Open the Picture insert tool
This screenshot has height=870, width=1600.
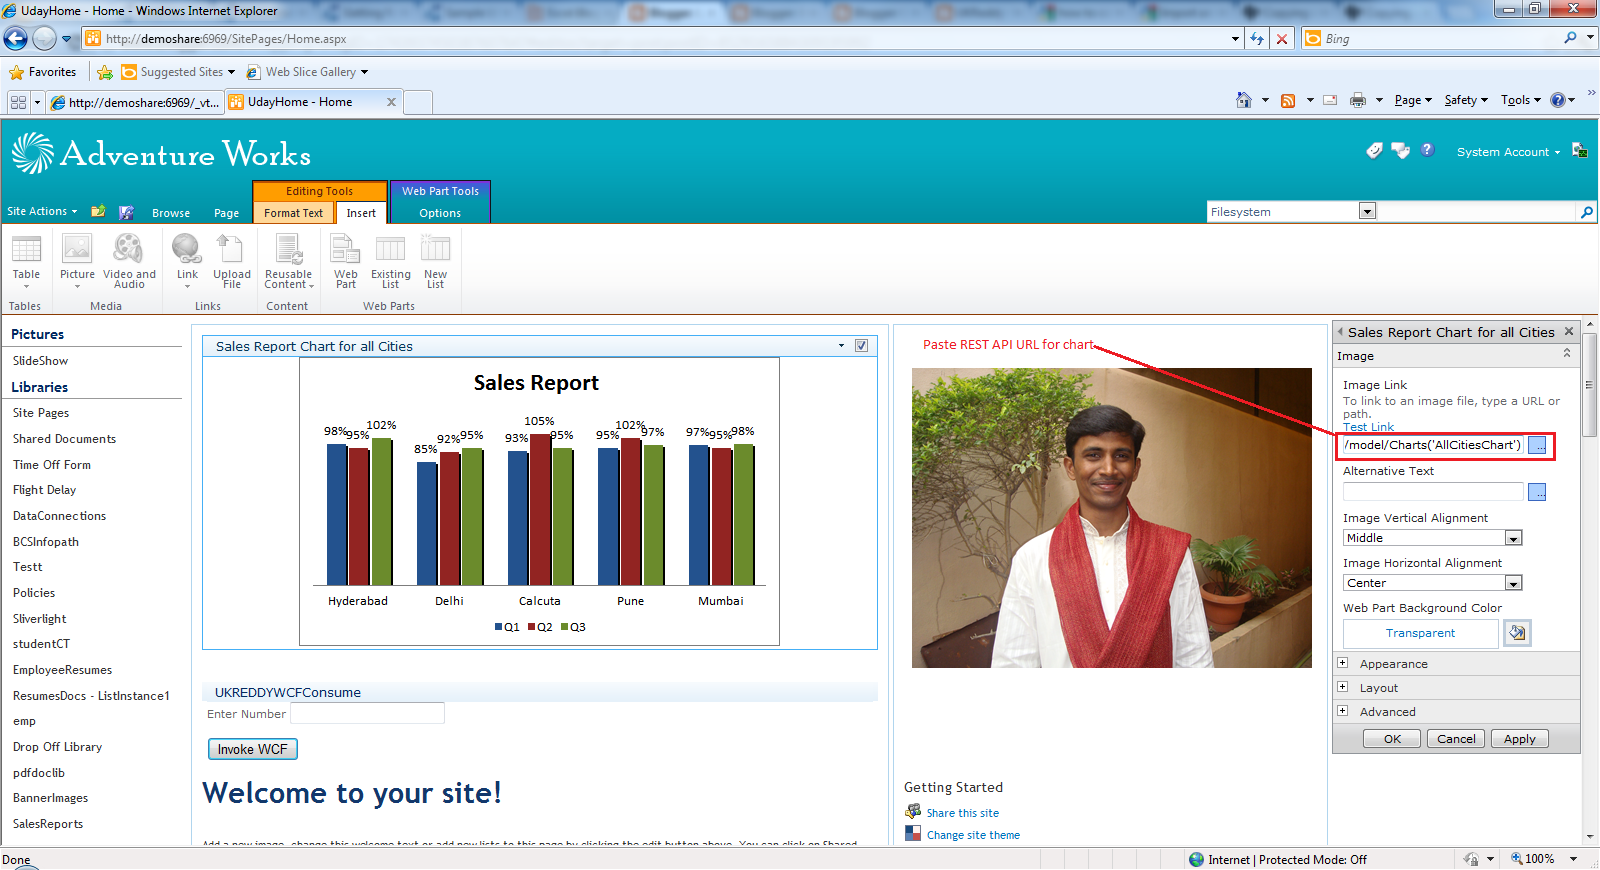point(77,261)
